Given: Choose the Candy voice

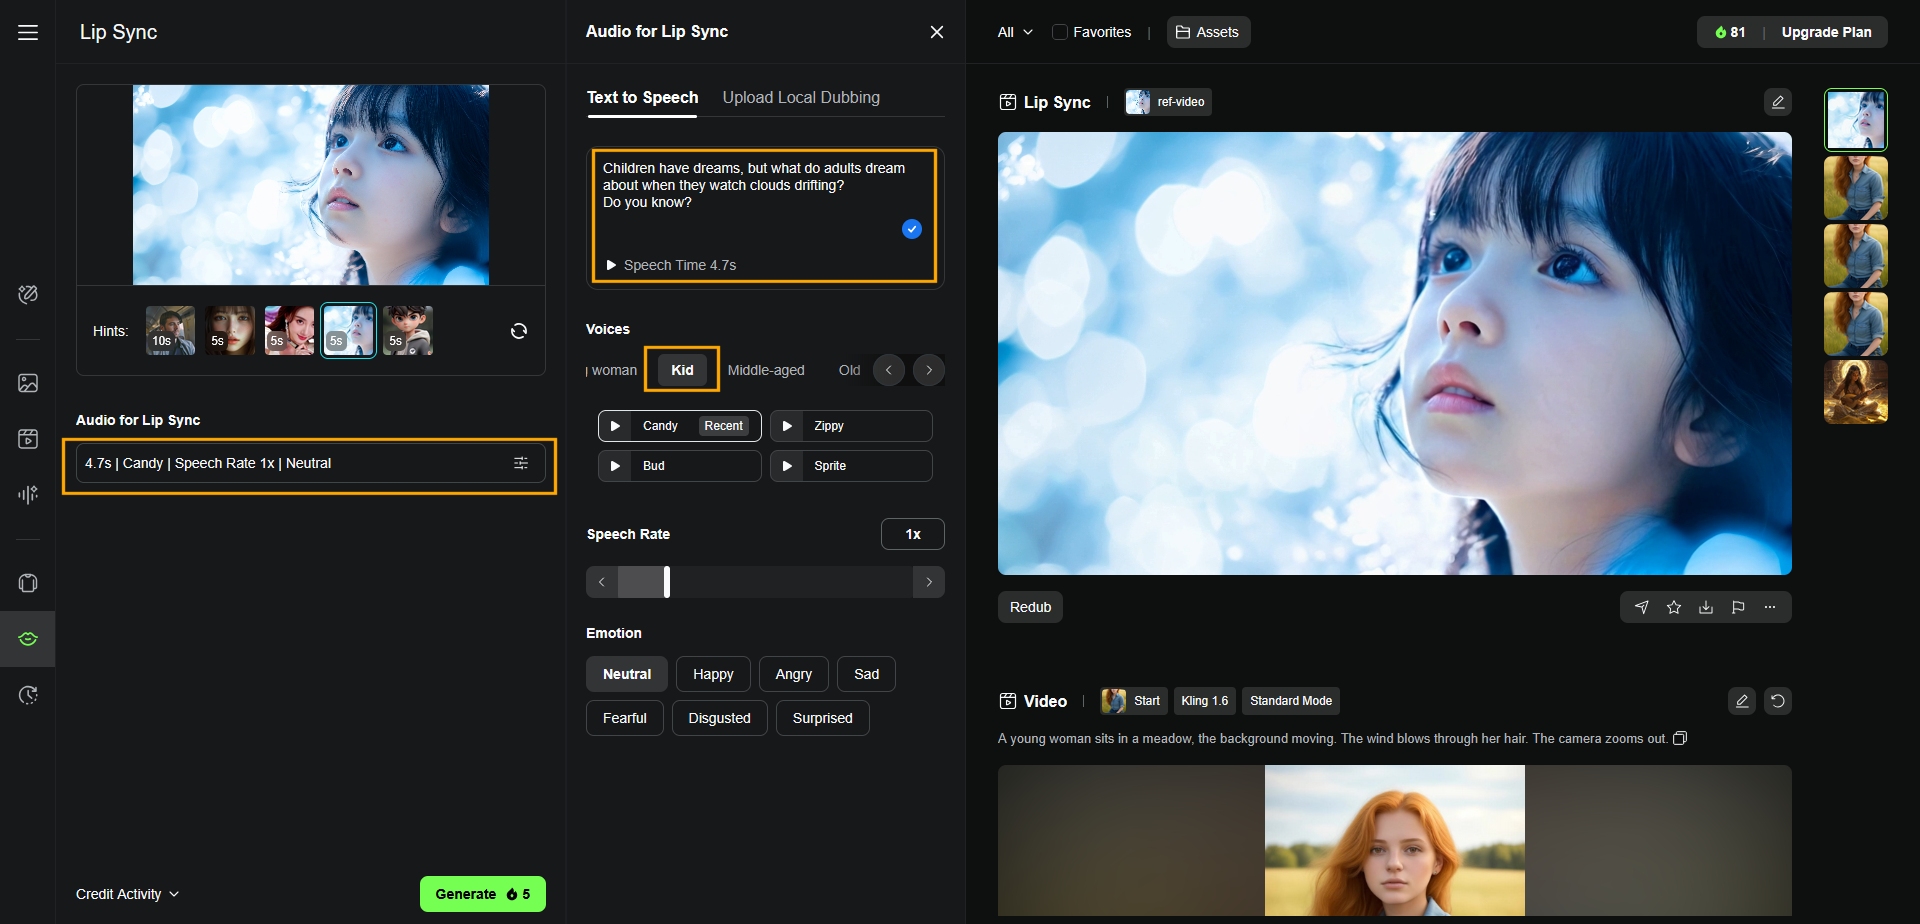Looking at the screenshot, I should 680,426.
